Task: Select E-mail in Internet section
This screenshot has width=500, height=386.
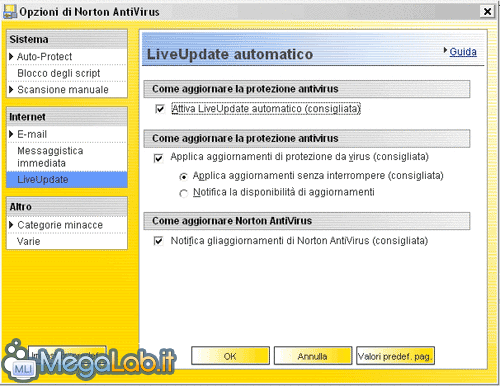Action: pyautogui.click(x=32, y=134)
